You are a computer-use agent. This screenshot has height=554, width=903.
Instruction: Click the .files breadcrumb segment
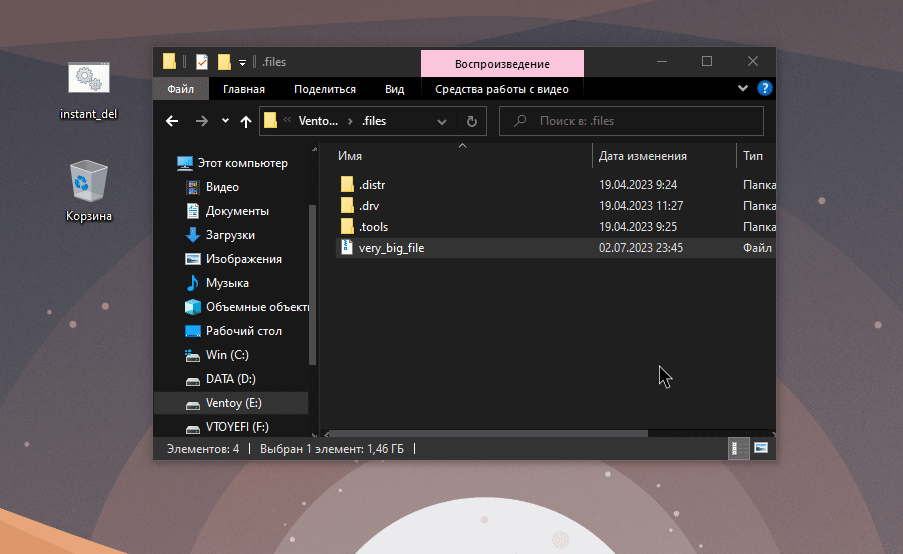[374, 121]
